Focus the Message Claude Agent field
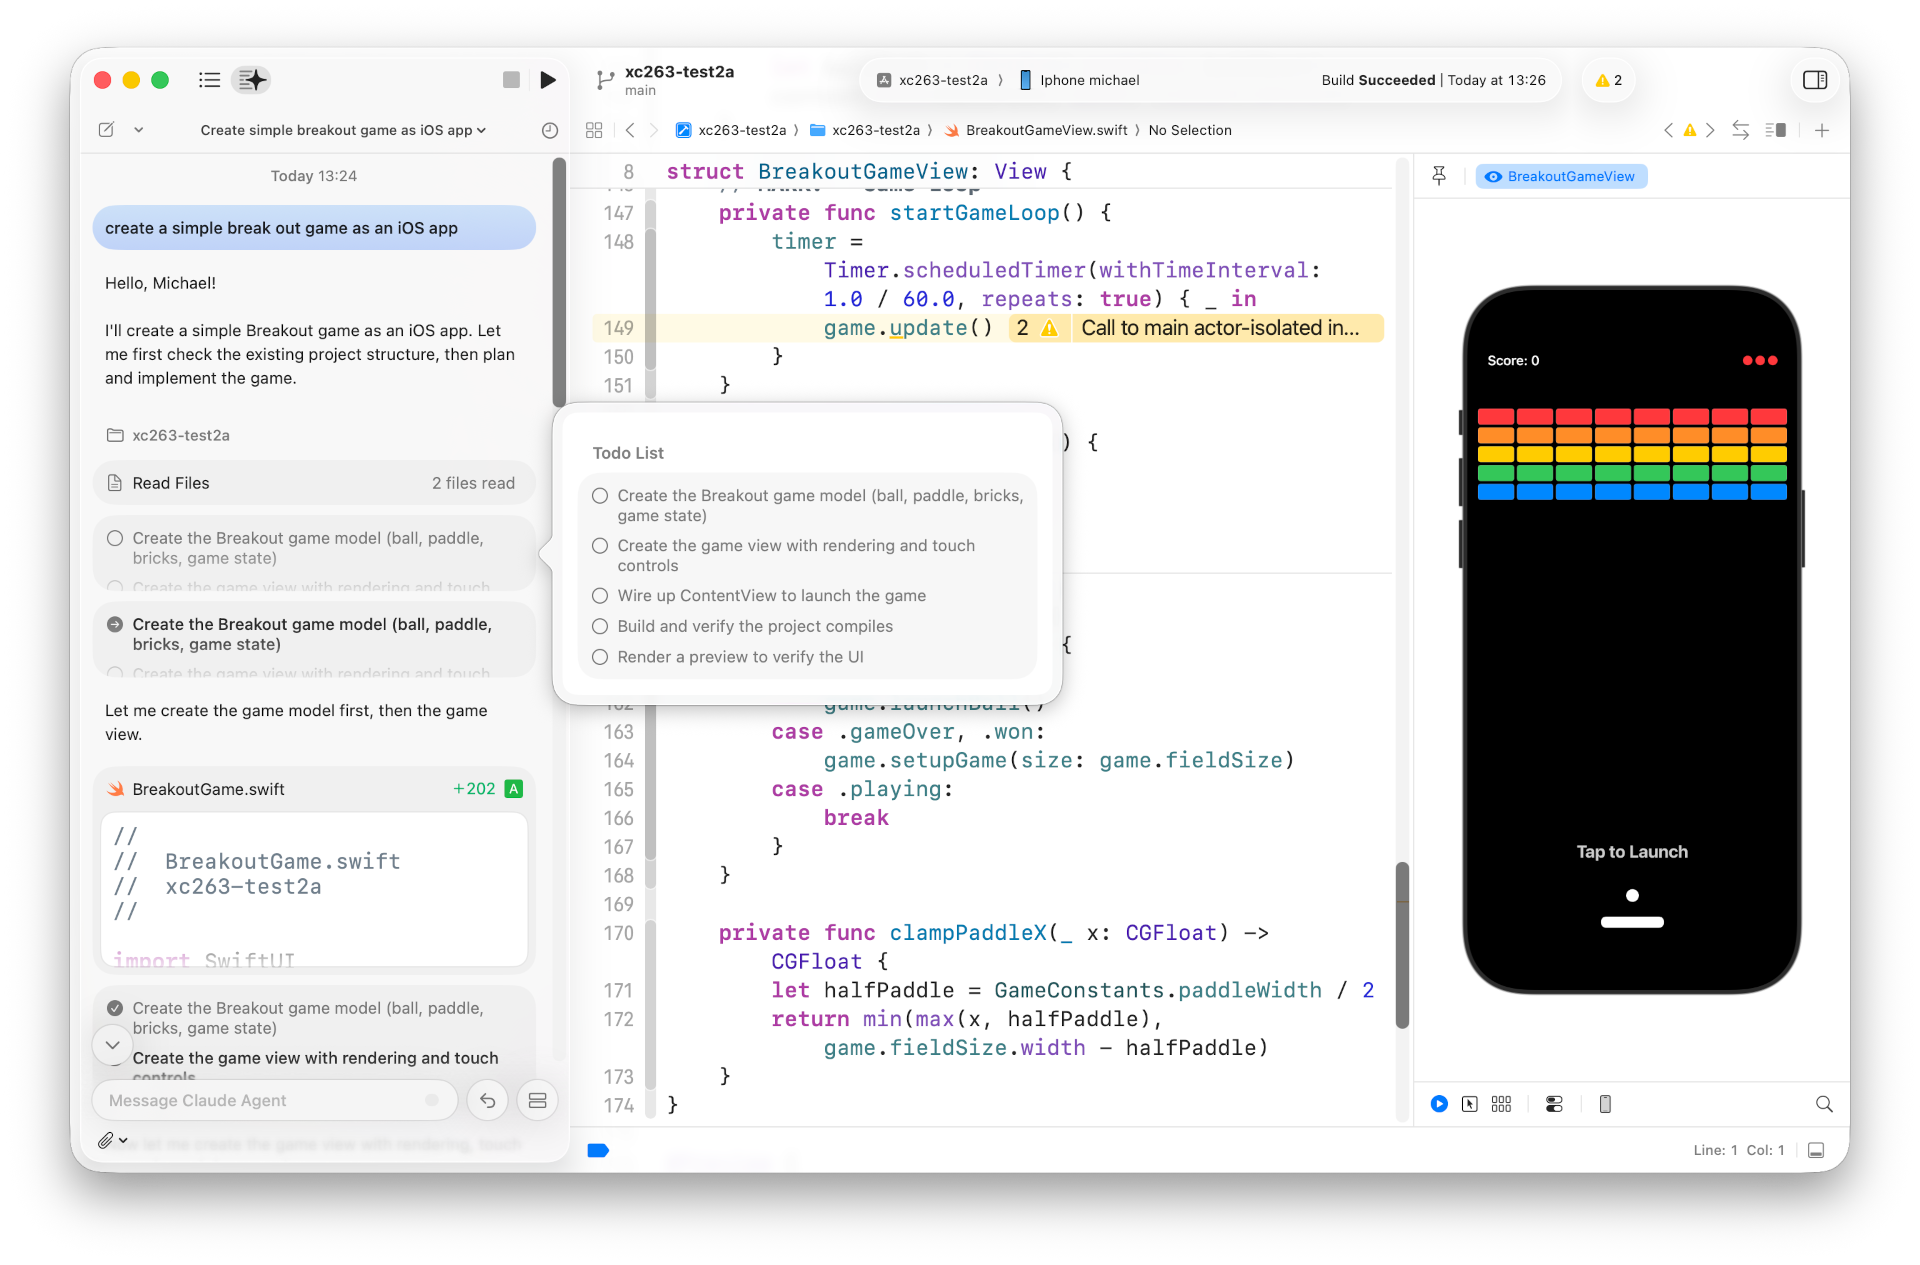1920x1265 pixels. click(x=265, y=1101)
